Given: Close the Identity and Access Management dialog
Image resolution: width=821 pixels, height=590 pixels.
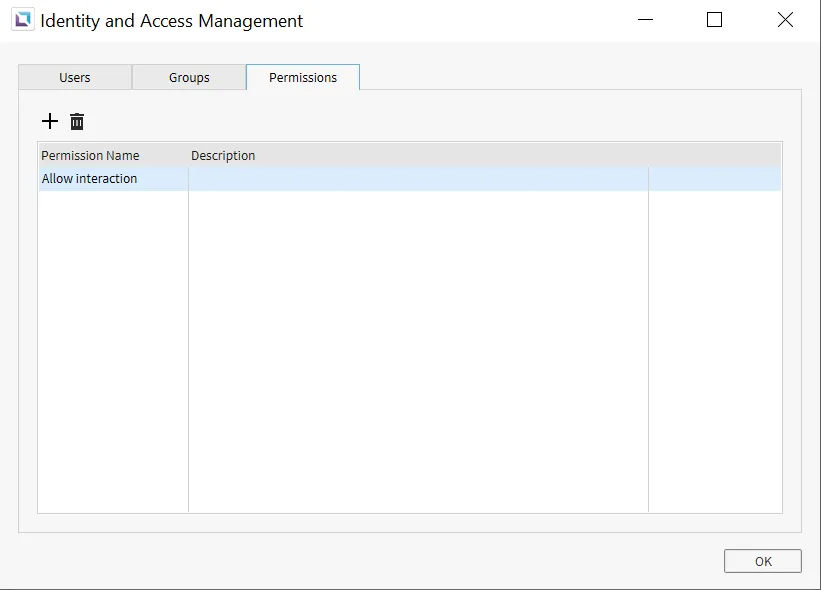Looking at the screenshot, I should click(785, 20).
